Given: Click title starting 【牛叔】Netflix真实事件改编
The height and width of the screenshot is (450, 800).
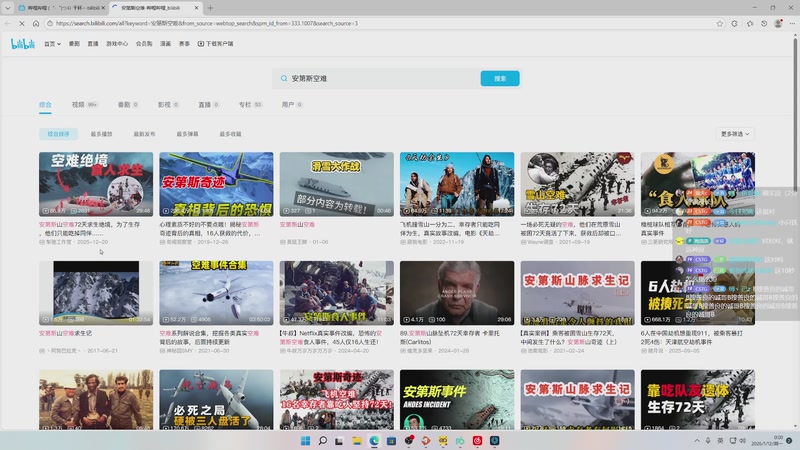Looking at the screenshot, I should pos(331,337).
